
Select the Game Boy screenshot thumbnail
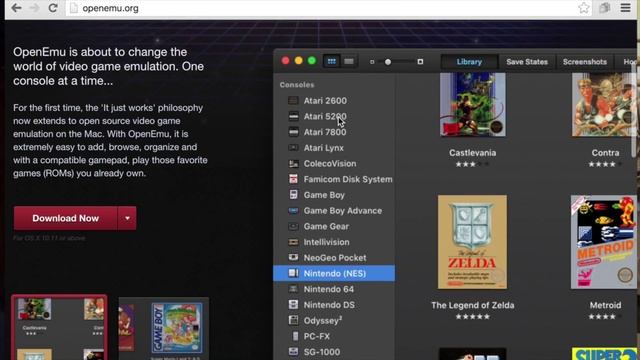pyautogui.click(x=164, y=329)
